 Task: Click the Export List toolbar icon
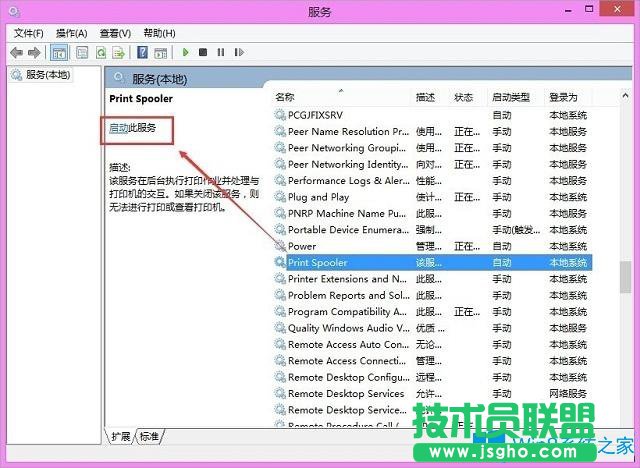[x=118, y=53]
